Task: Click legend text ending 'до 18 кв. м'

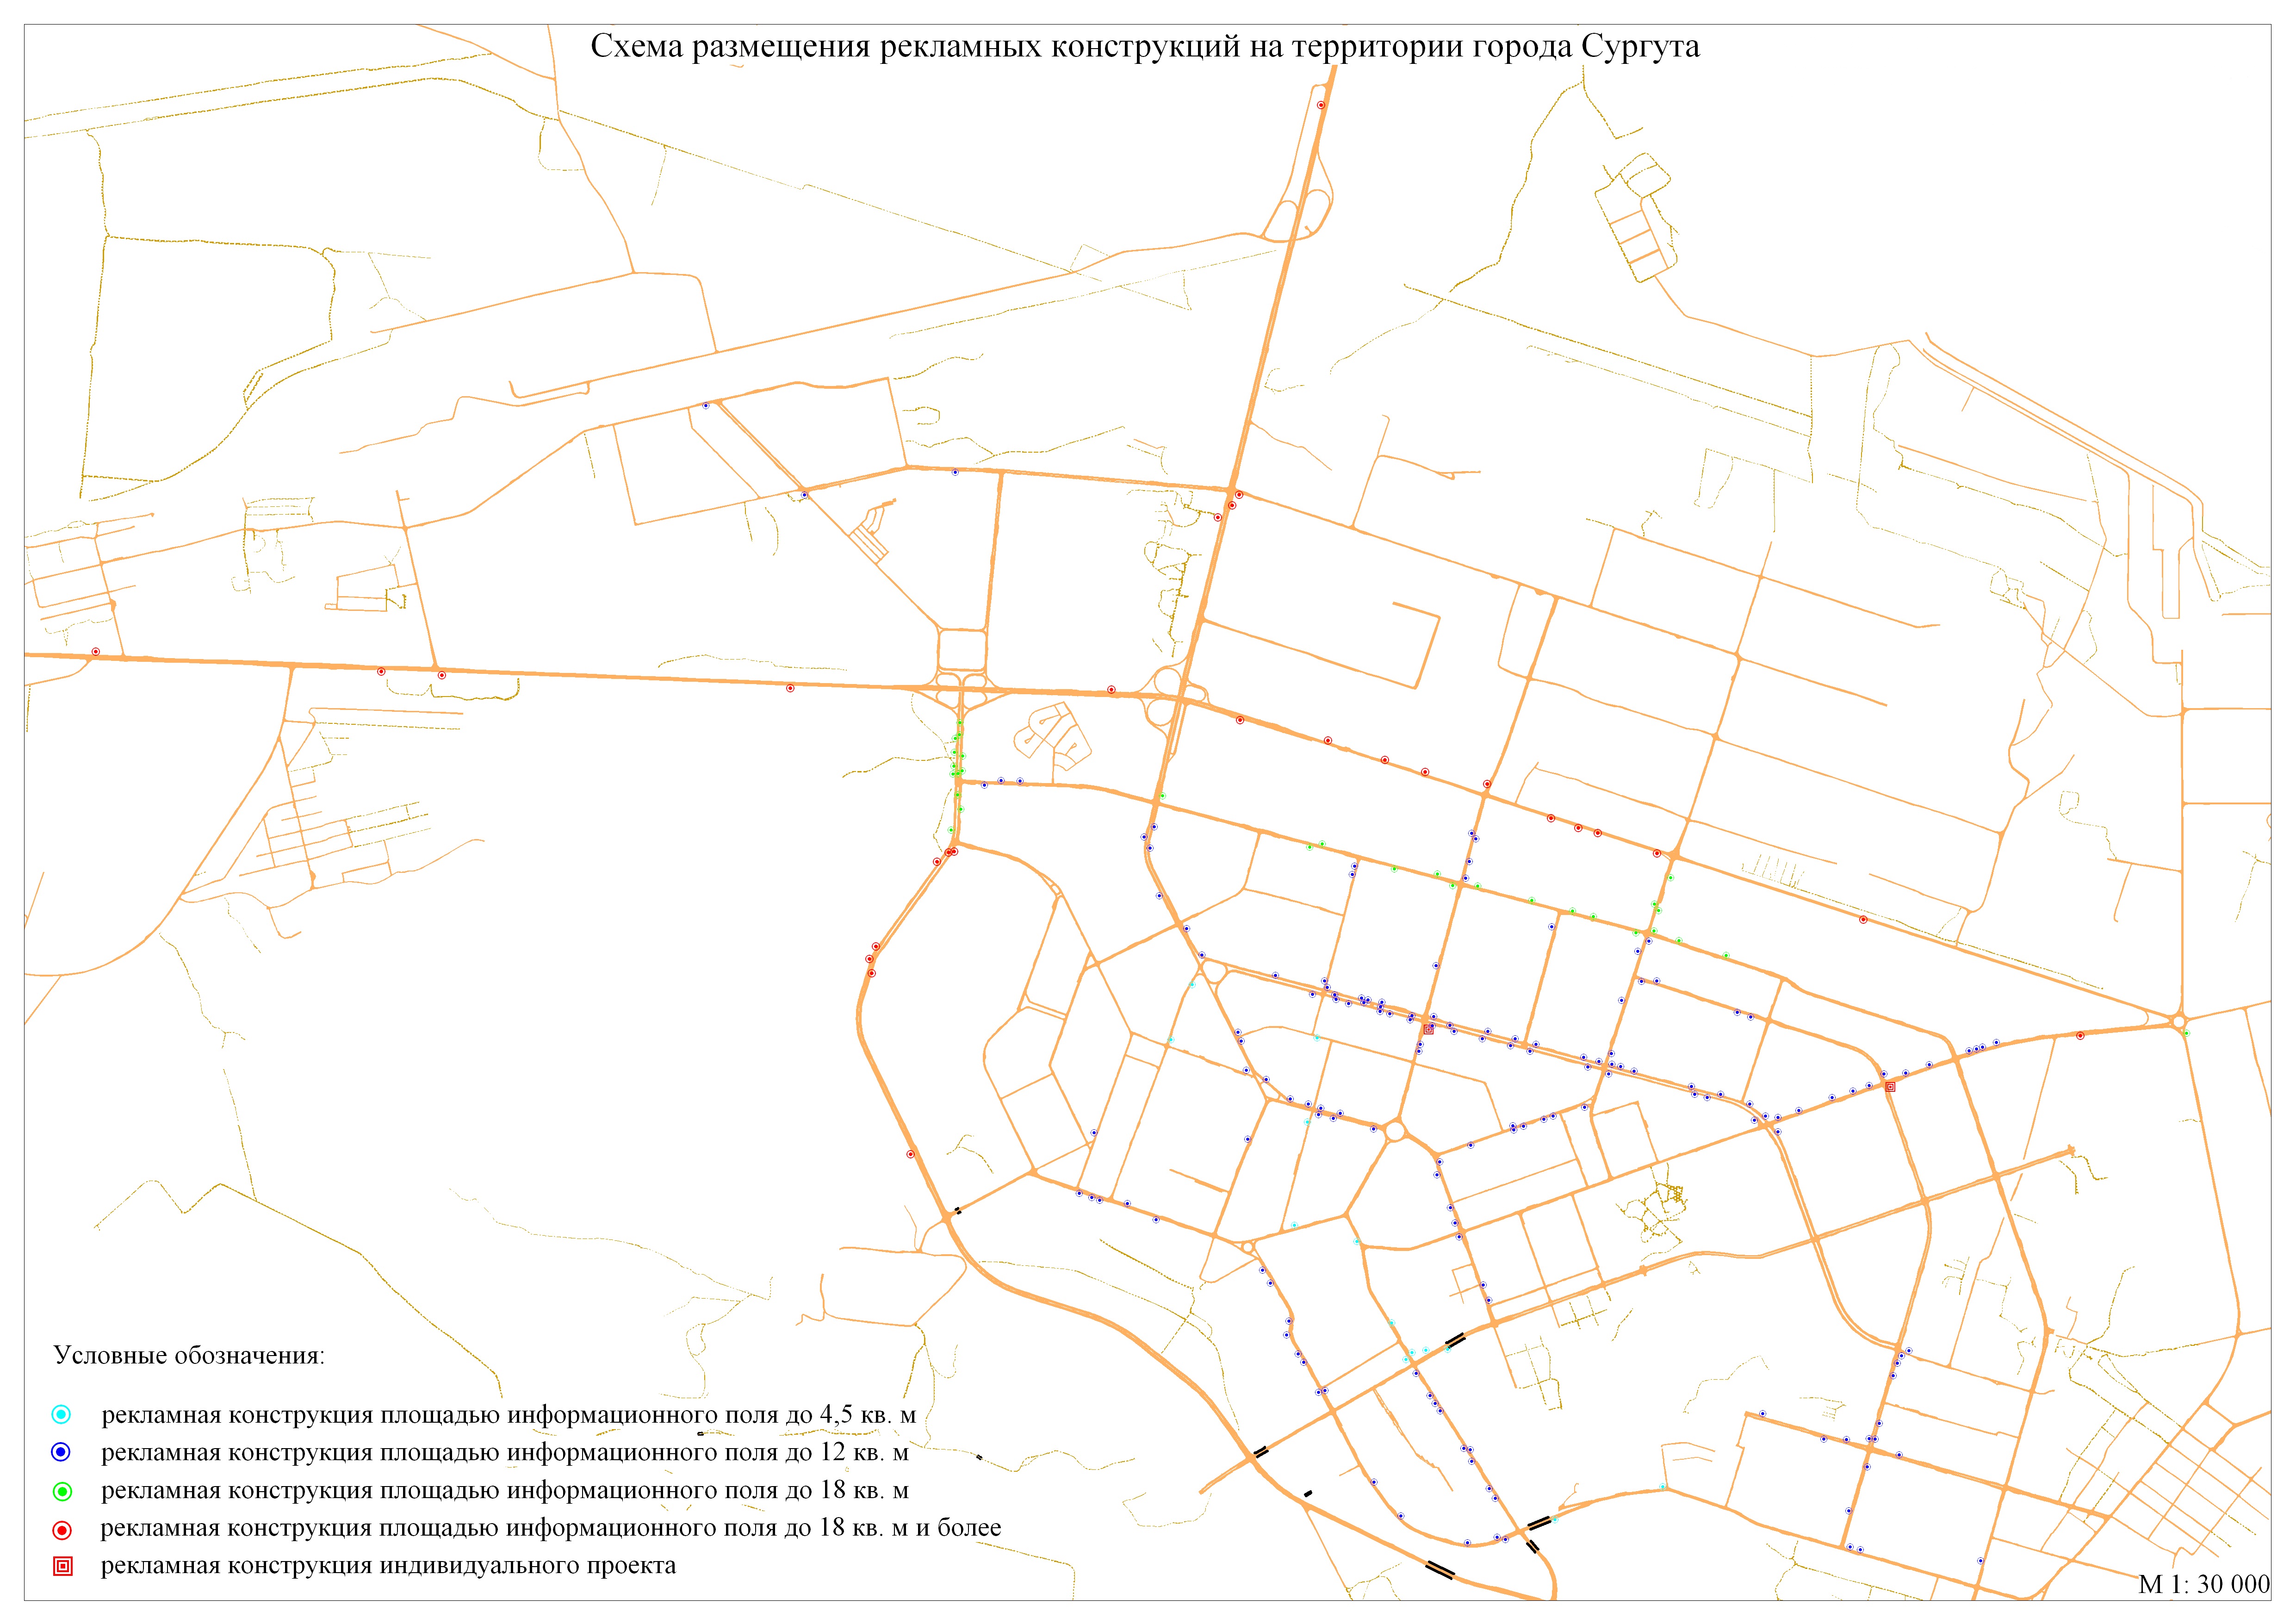Action: pos(505,1491)
